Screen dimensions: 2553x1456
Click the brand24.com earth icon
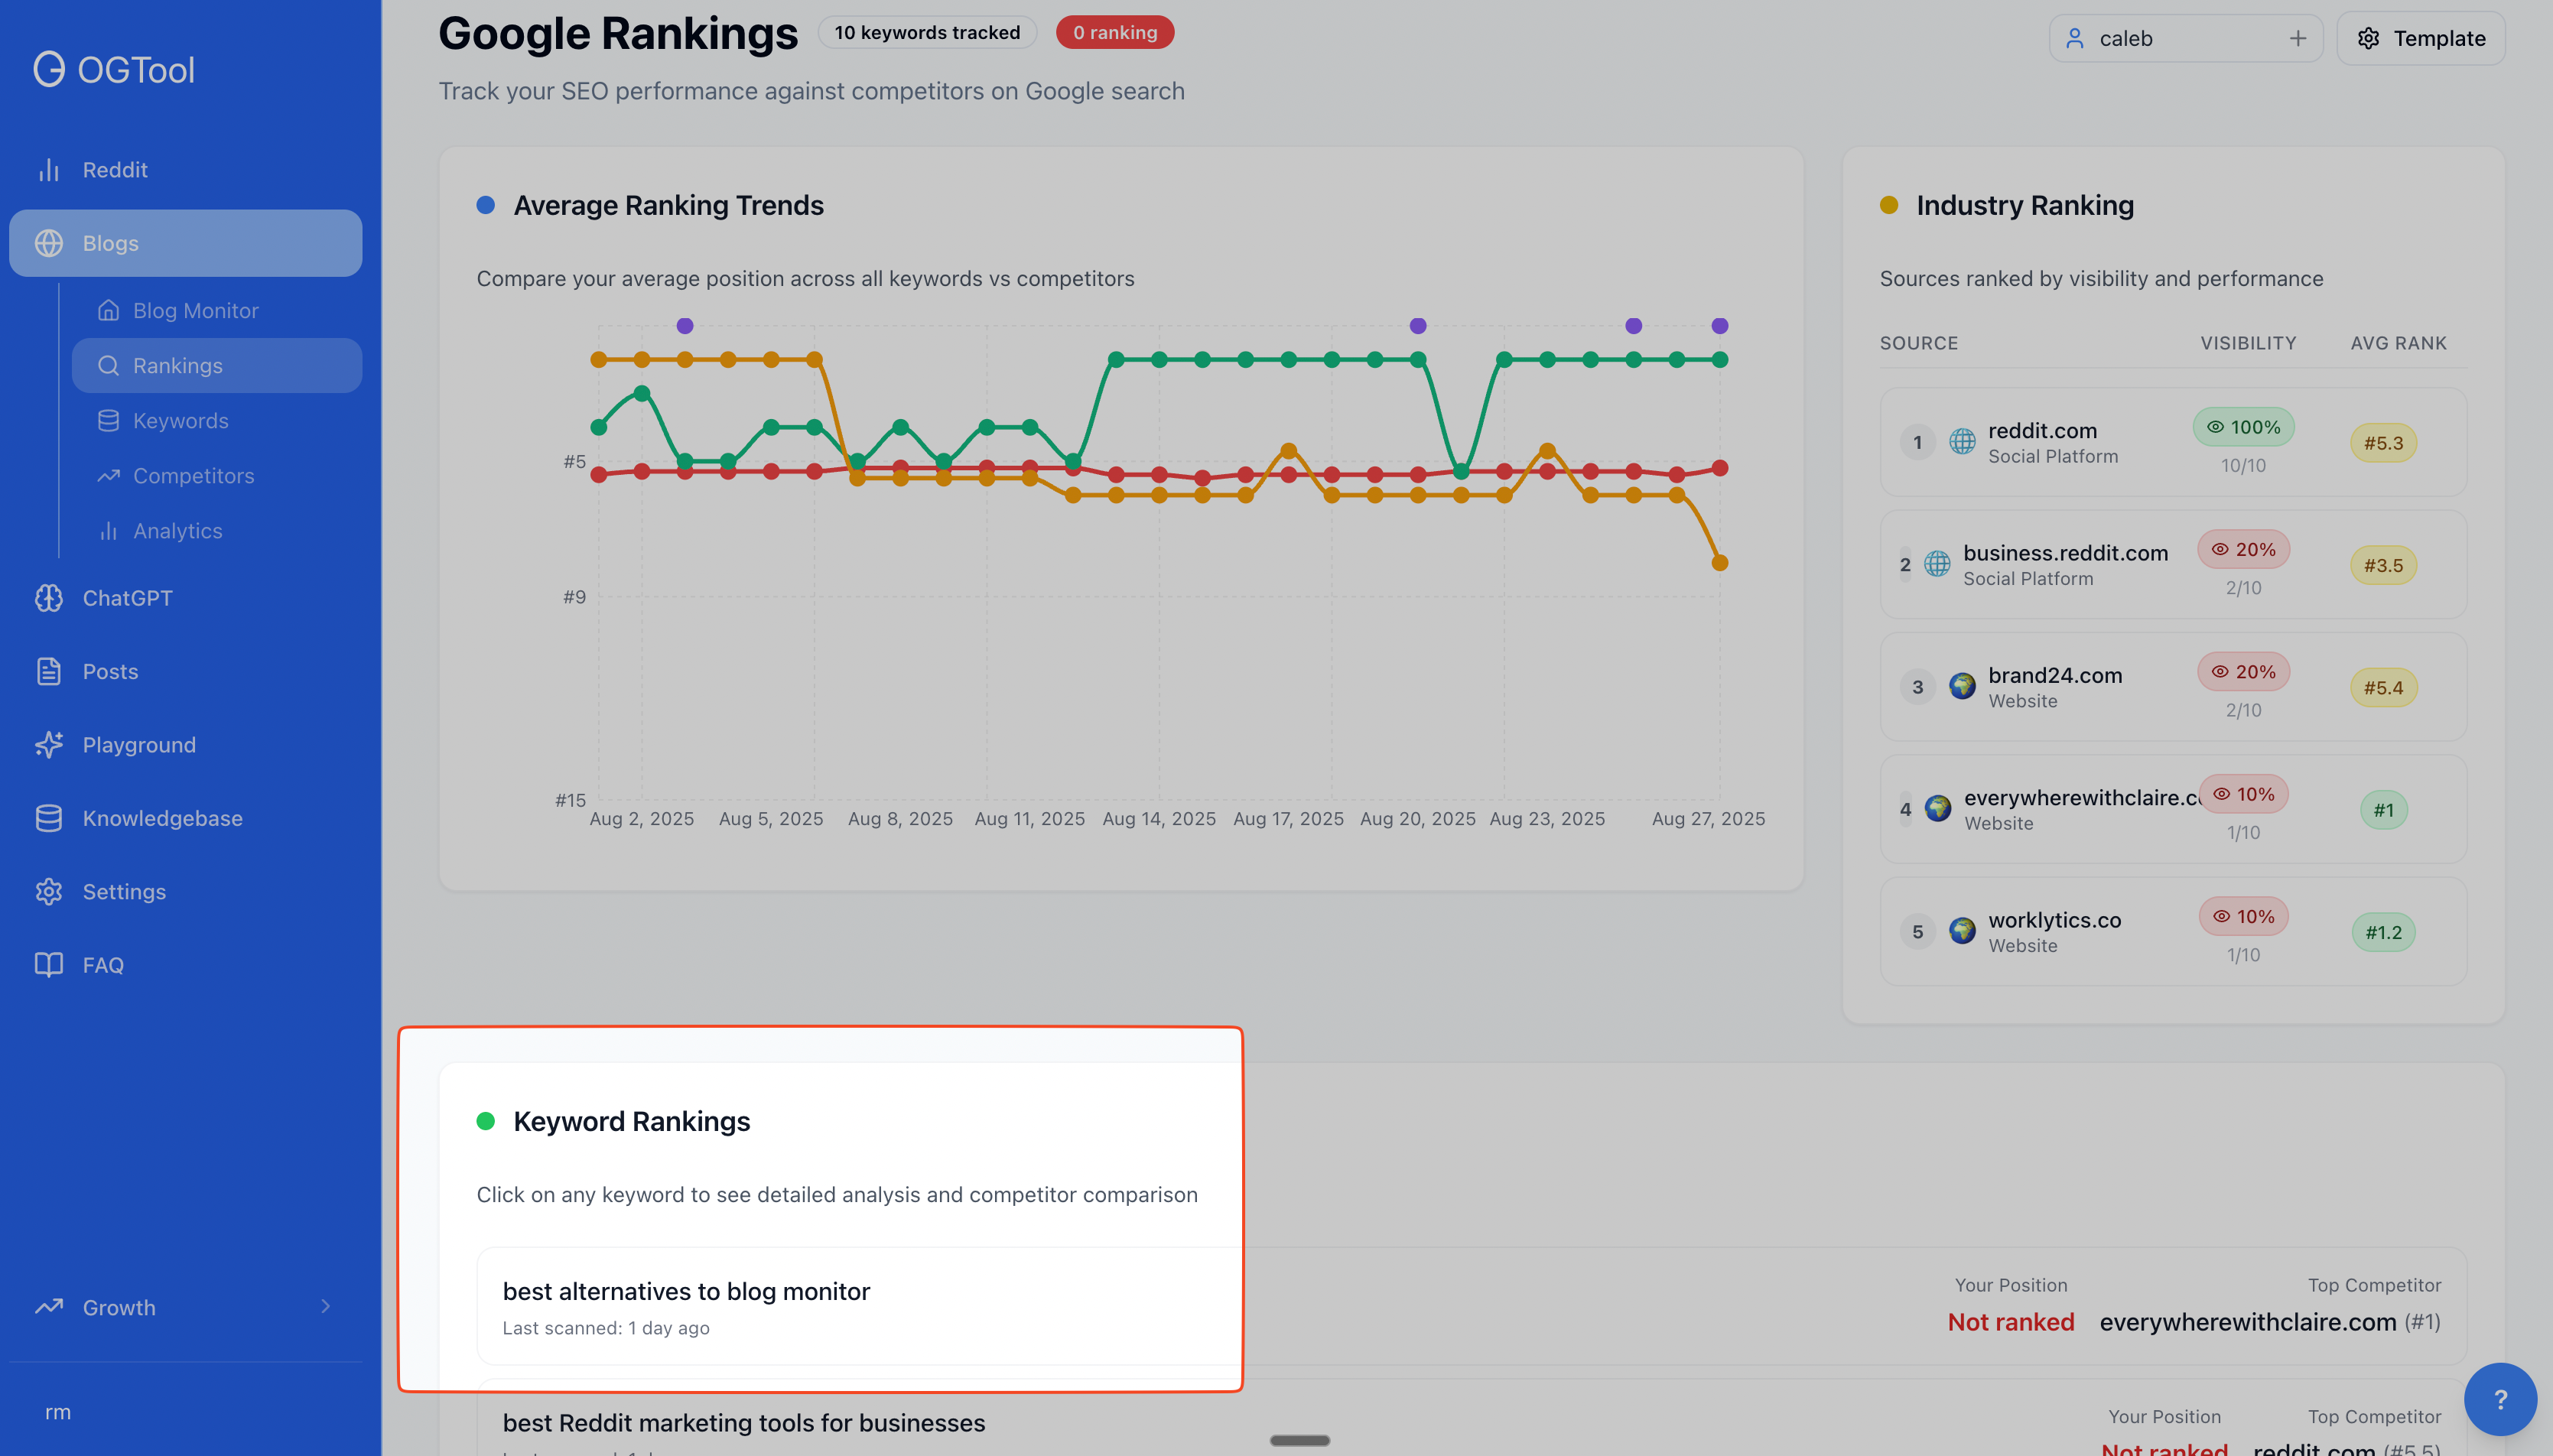1962,686
